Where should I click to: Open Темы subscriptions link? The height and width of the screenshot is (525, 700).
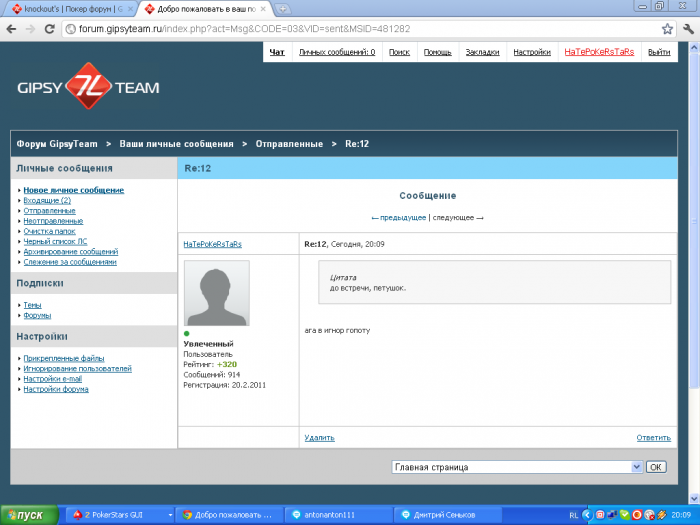(x=32, y=305)
